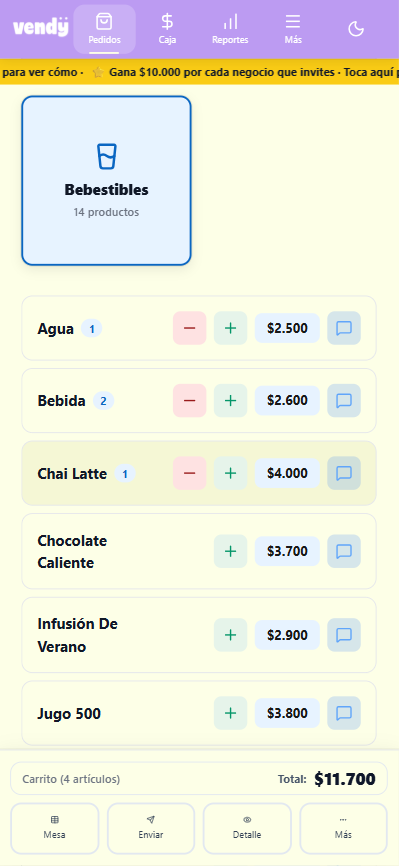Click the $2.500 price of Agua

point(287,328)
